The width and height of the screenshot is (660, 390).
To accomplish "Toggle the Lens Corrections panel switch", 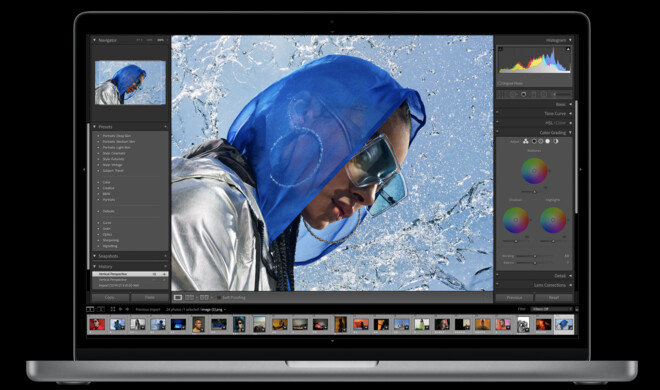I will (497, 284).
